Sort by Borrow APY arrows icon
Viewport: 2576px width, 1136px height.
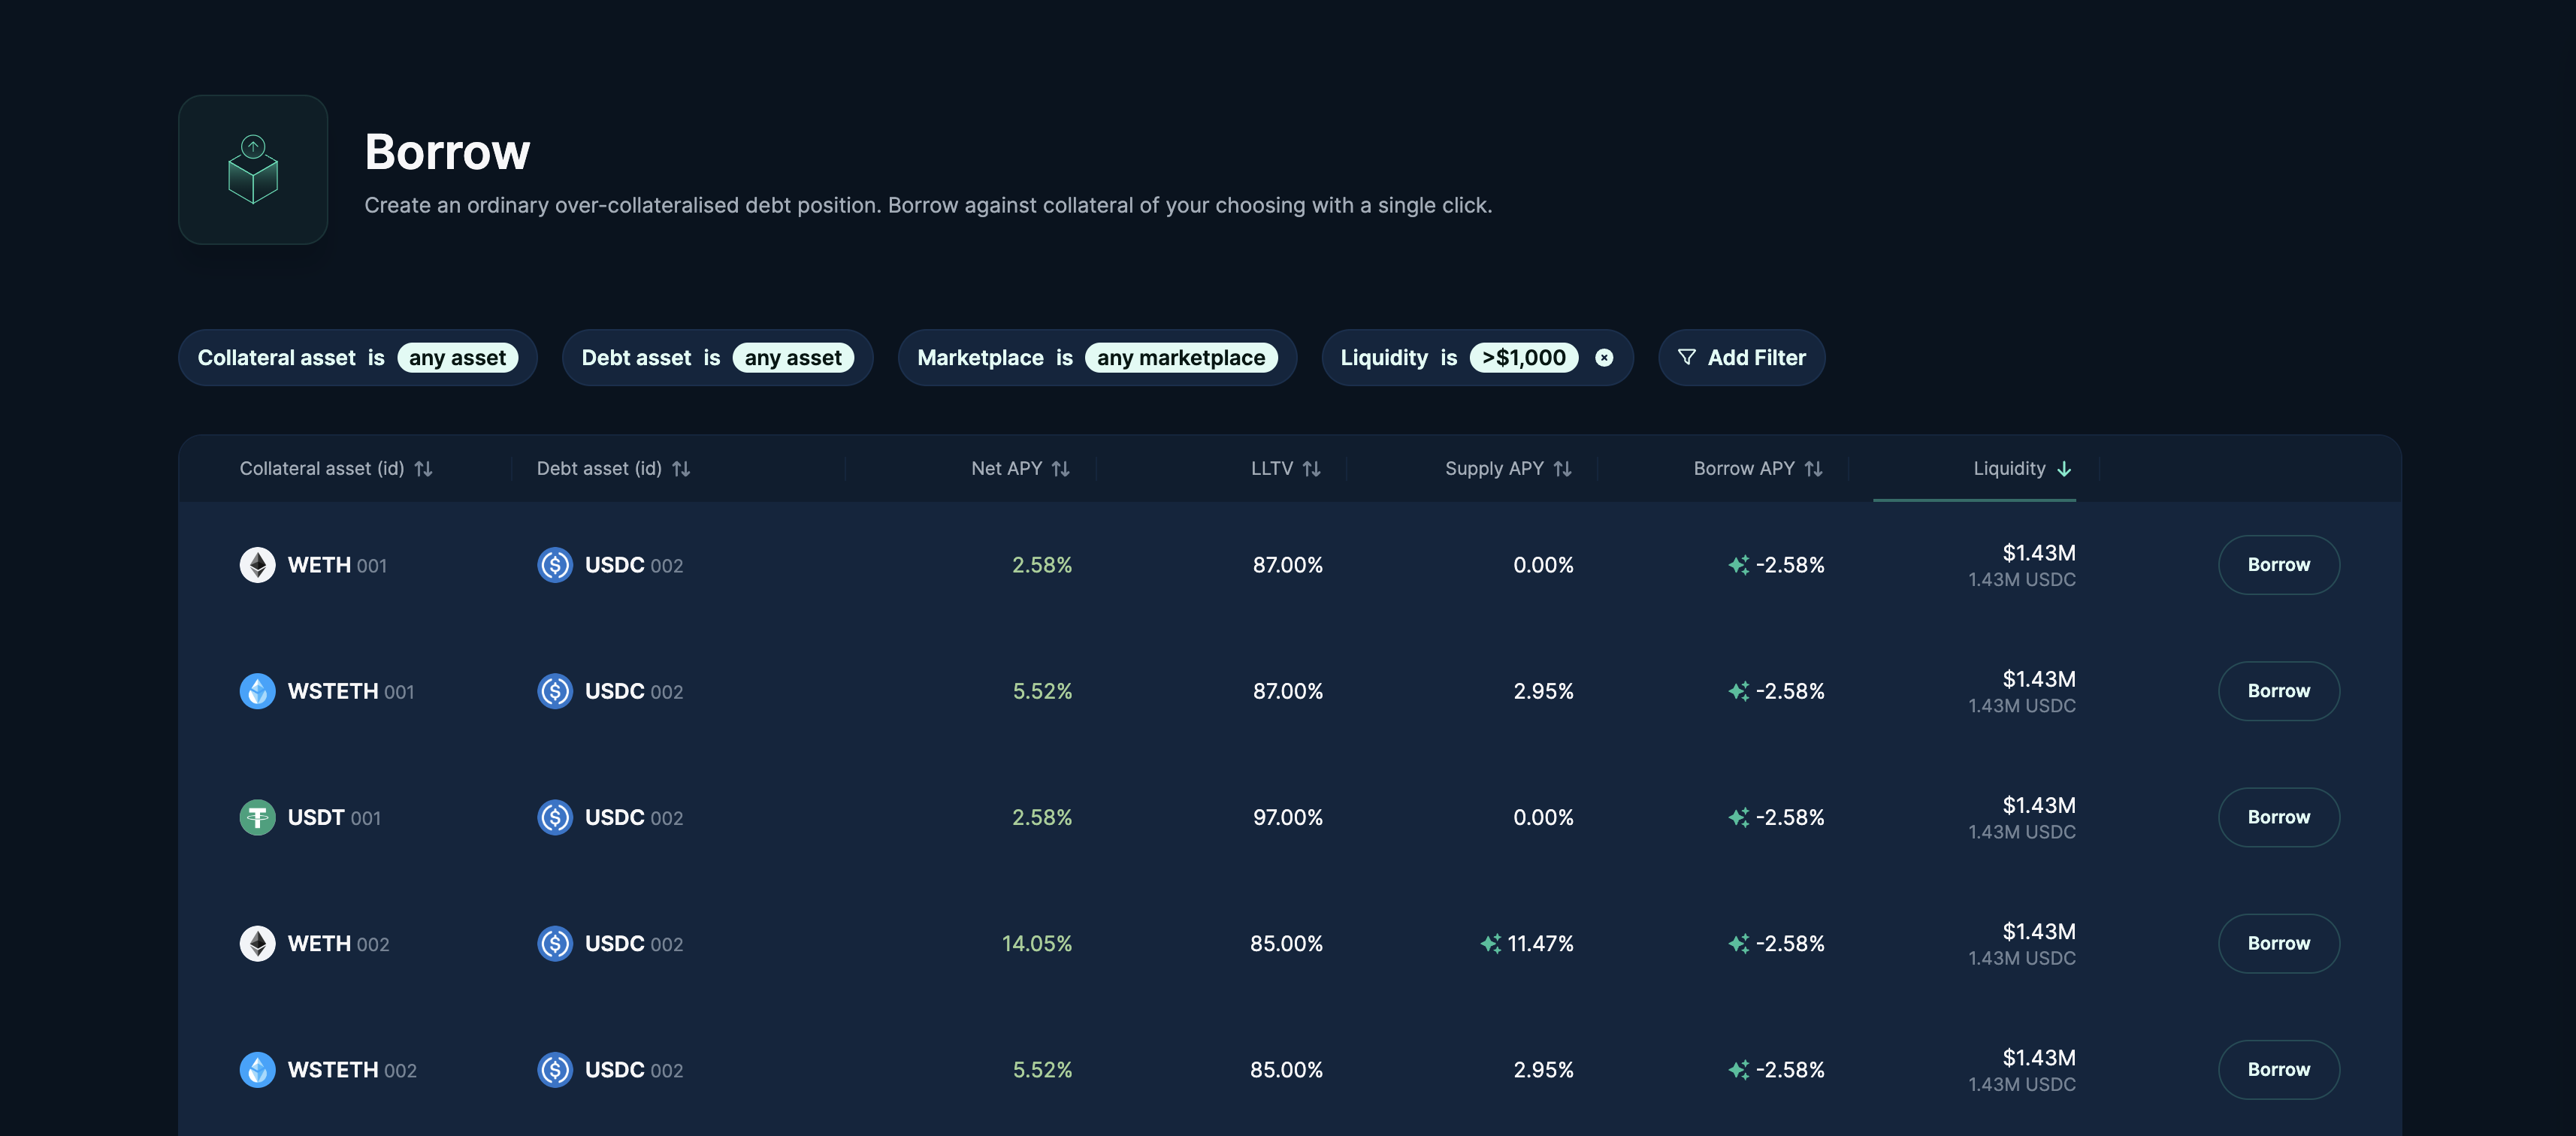pos(1814,469)
